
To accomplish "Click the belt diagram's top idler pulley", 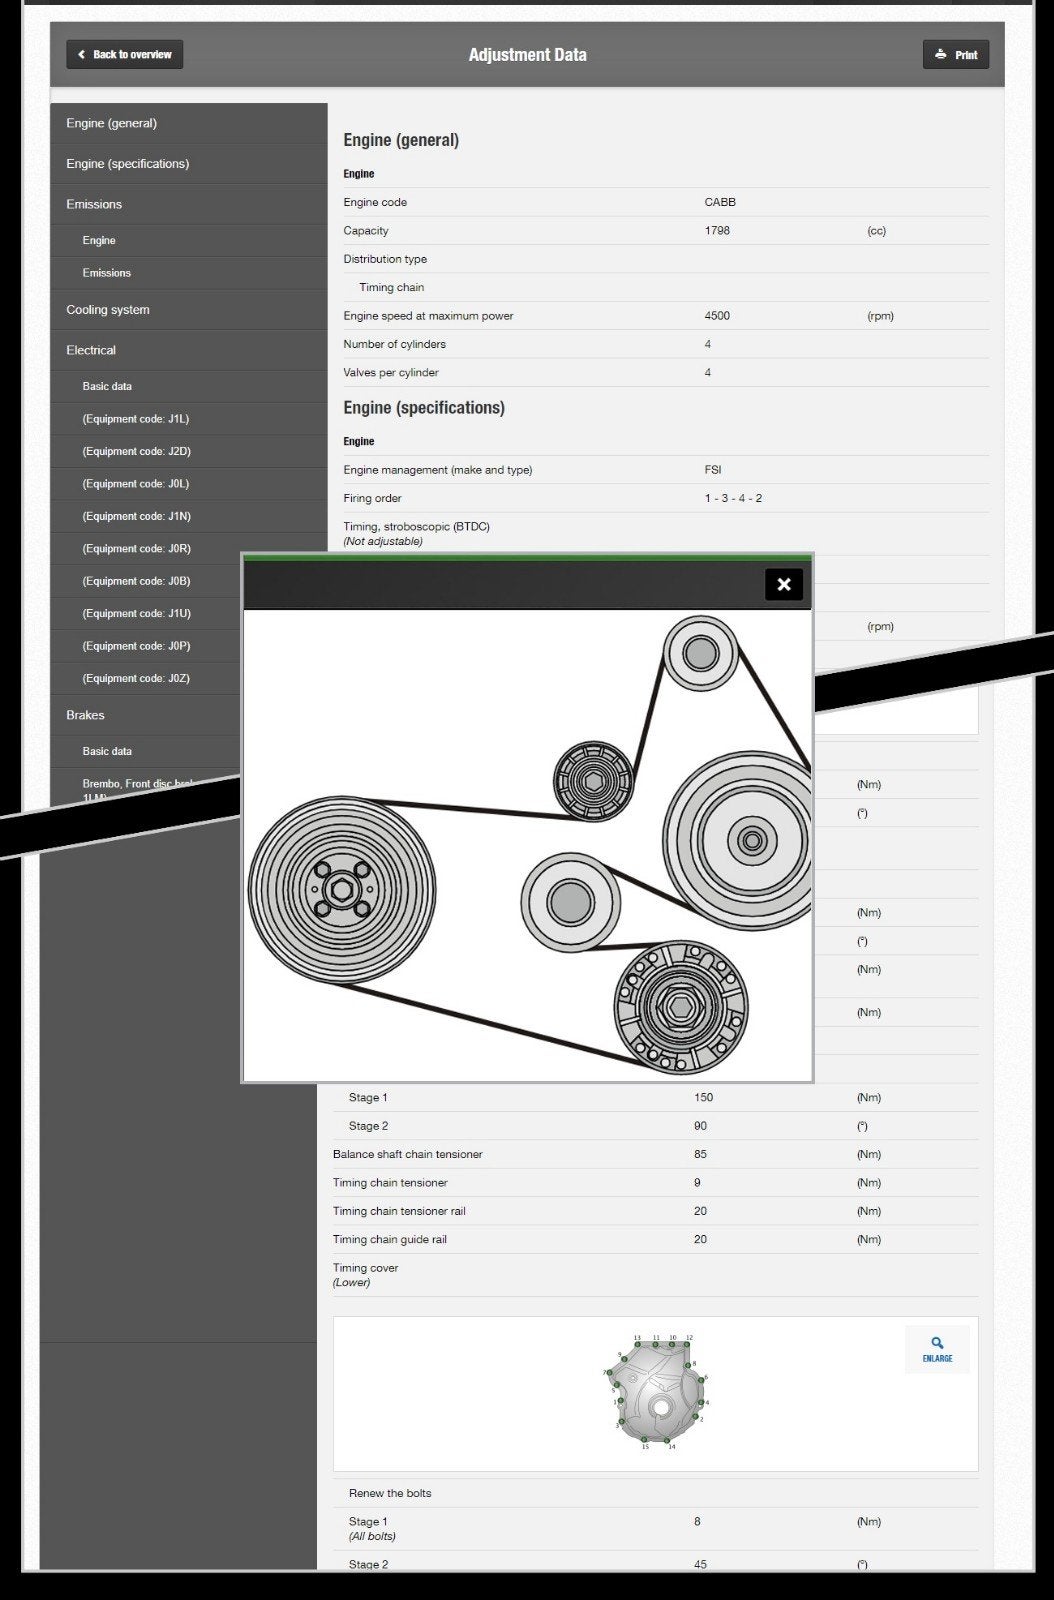I will pyautogui.click(x=700, y=653).
